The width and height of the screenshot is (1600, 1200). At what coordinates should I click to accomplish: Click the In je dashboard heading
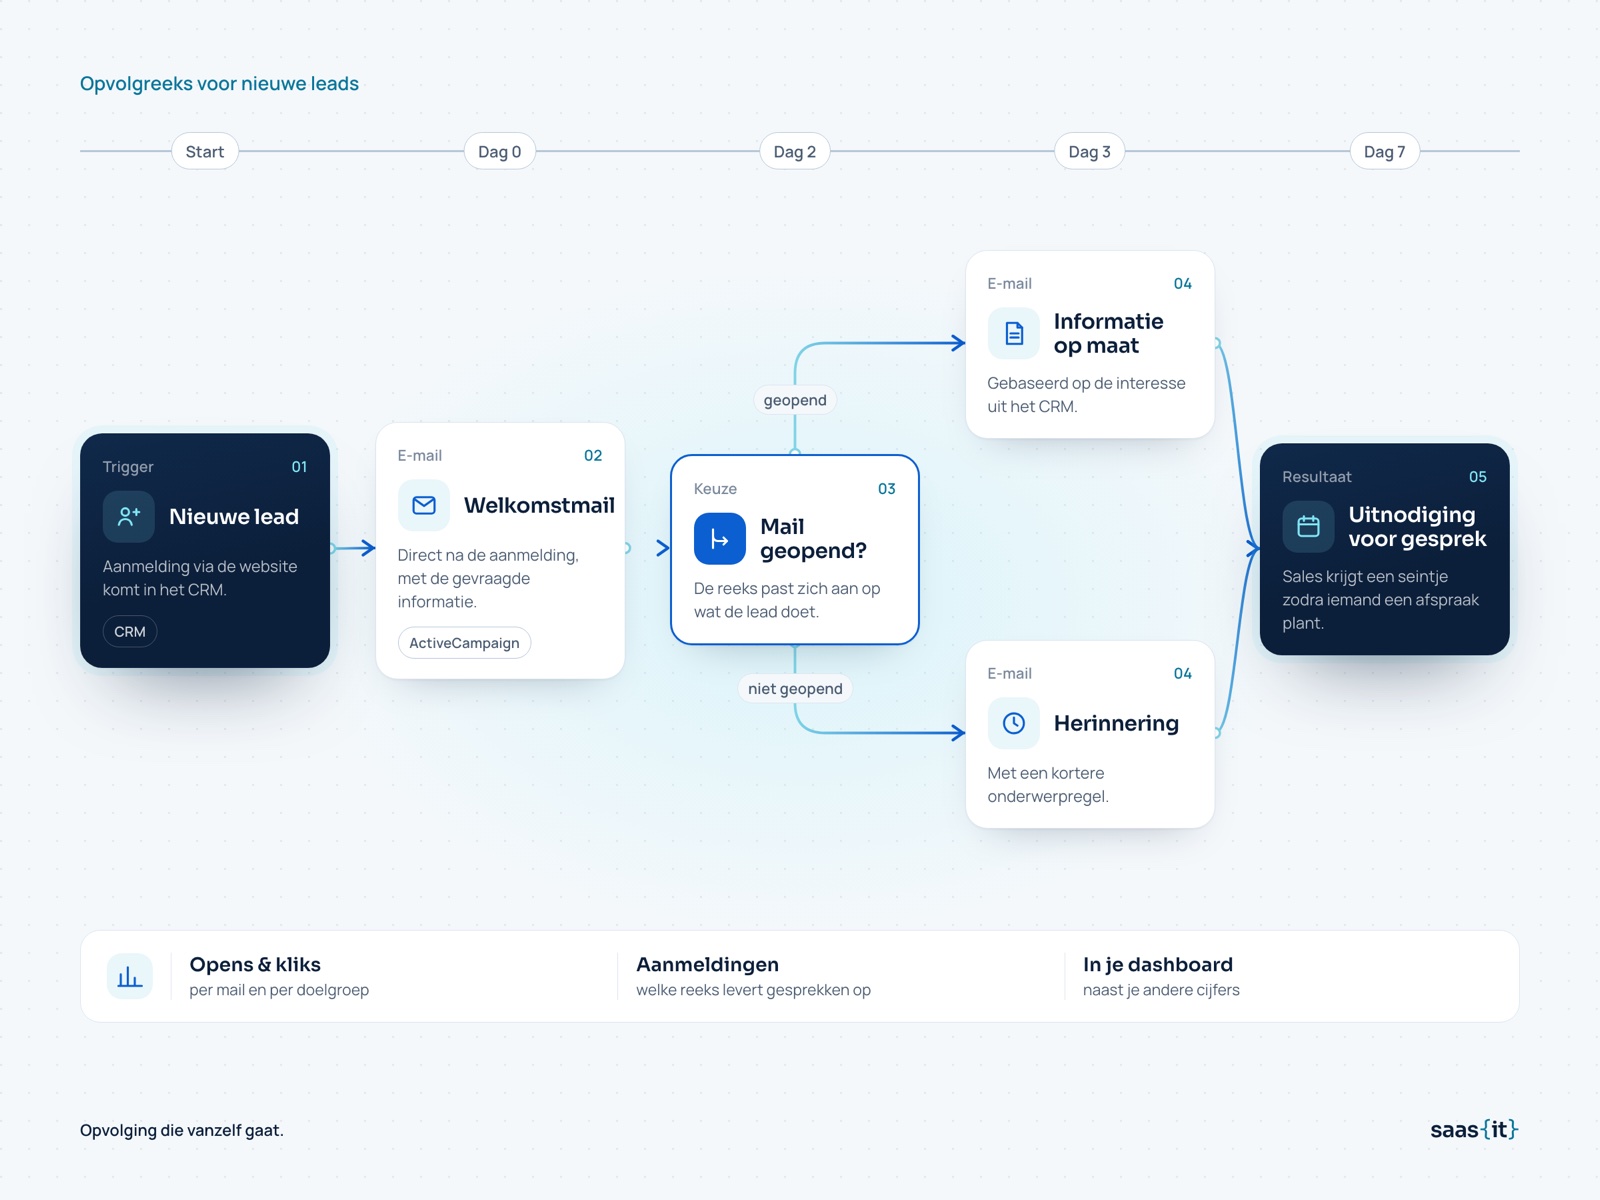[1157, 964]
